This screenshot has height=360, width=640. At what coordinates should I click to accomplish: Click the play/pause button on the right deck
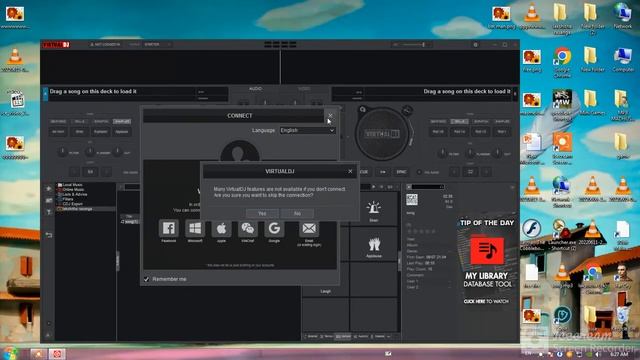(382, 172)
